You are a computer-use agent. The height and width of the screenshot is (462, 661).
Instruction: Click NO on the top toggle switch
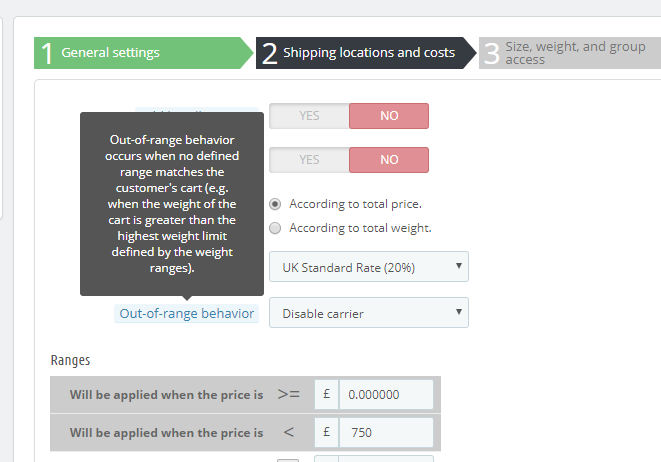coord(389,116)
